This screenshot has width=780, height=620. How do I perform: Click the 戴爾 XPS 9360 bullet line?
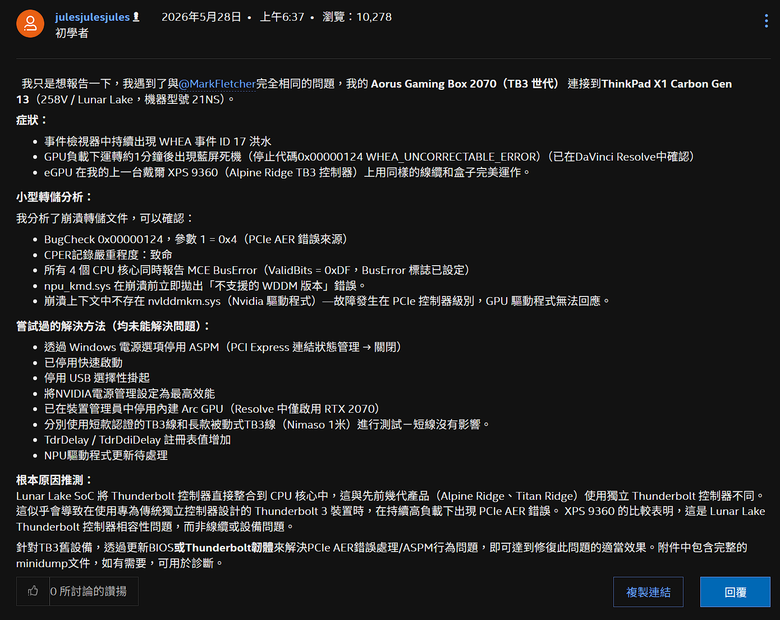[287, 172]
